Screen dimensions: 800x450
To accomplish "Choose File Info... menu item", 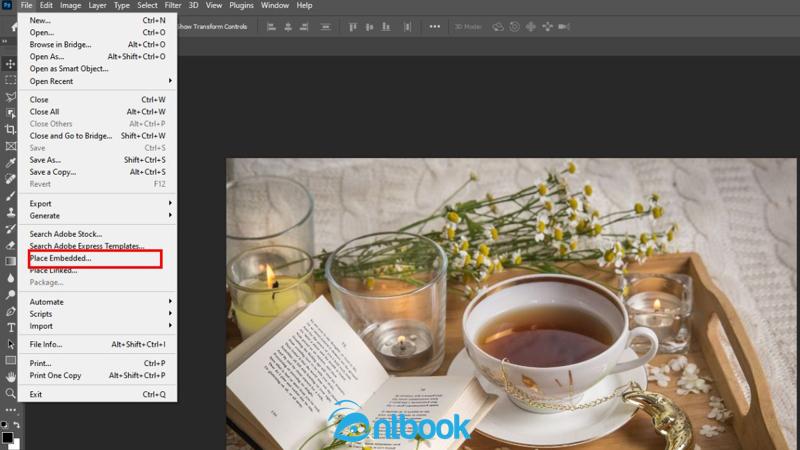I will [97, 344].
